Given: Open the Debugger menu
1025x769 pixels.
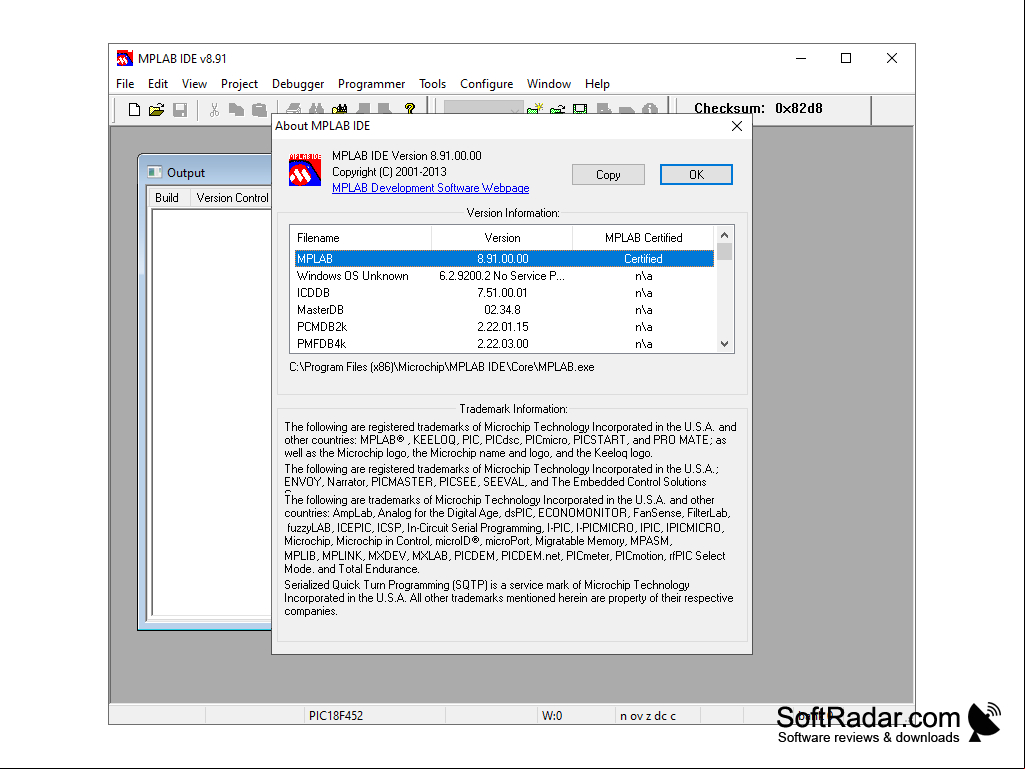Looking at the screenshot, I should [x=297, y=84].
